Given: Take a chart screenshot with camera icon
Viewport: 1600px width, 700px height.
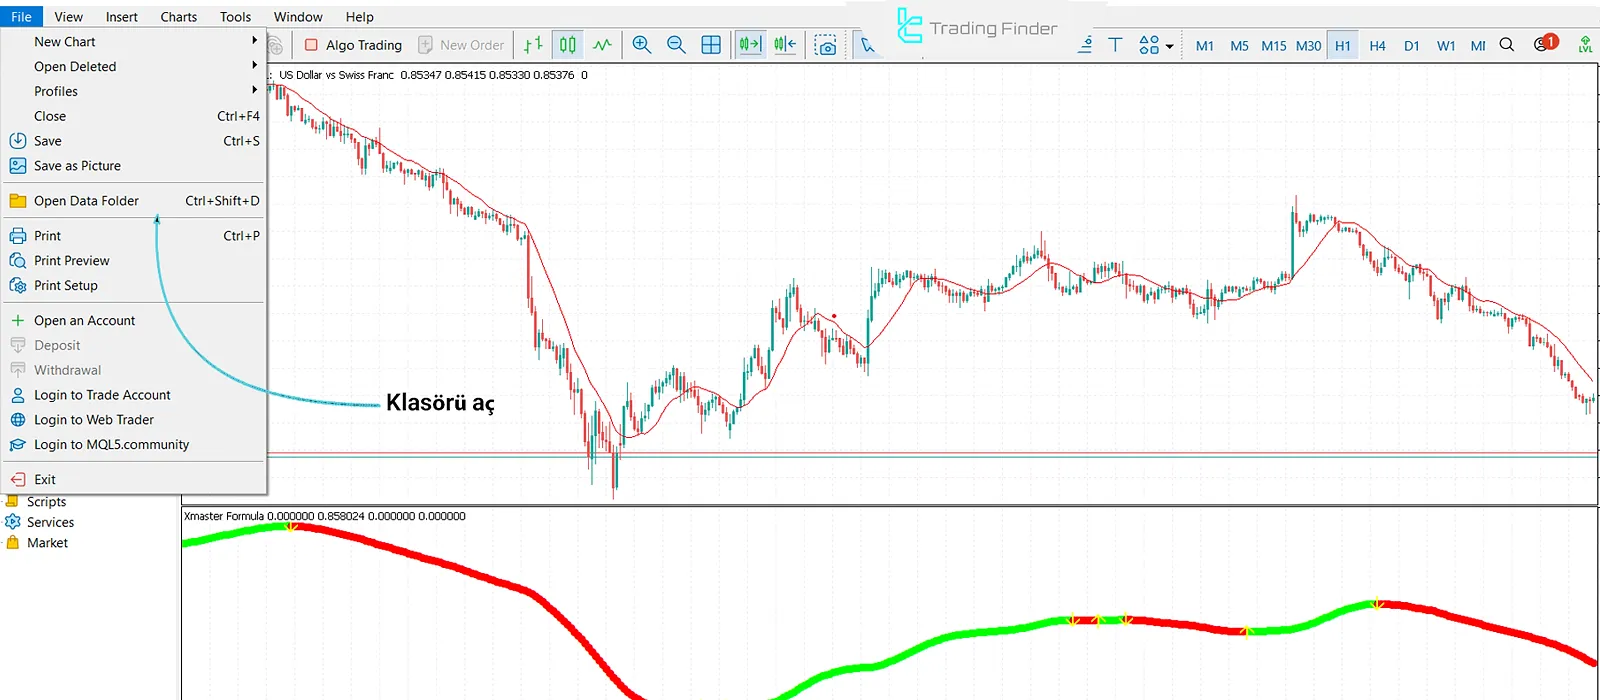Looking at the screenshot, I should pos(825,46).
